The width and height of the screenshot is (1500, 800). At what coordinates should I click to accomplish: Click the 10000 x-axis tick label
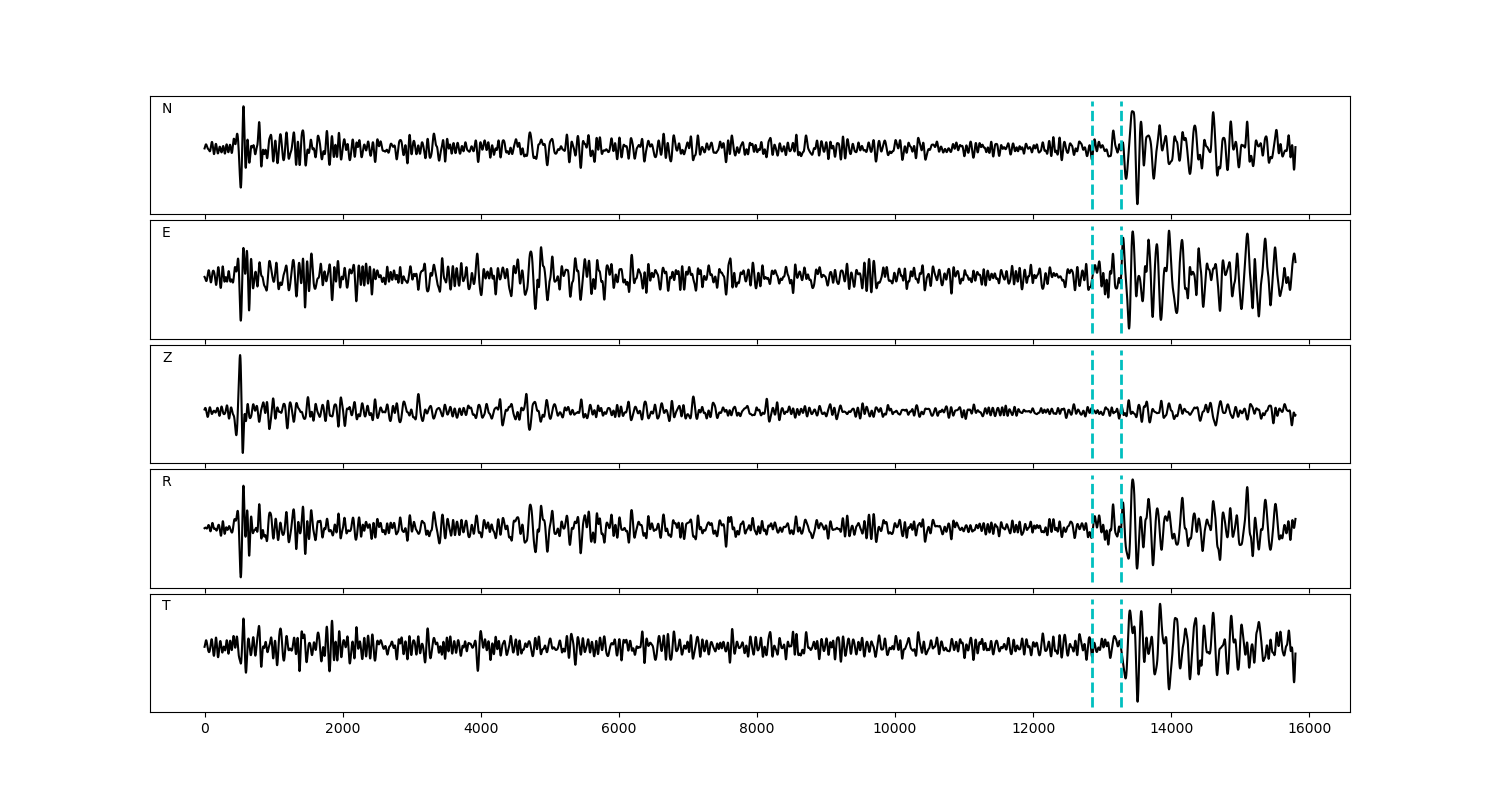tap(895, 730)
